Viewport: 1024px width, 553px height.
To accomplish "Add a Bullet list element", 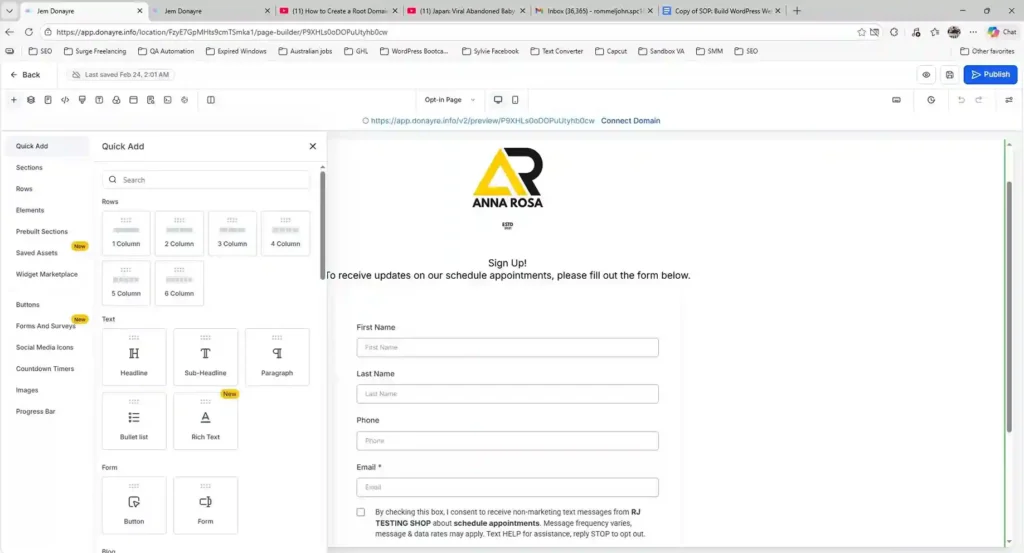I will pyautogui.click(x=134, y=421).
